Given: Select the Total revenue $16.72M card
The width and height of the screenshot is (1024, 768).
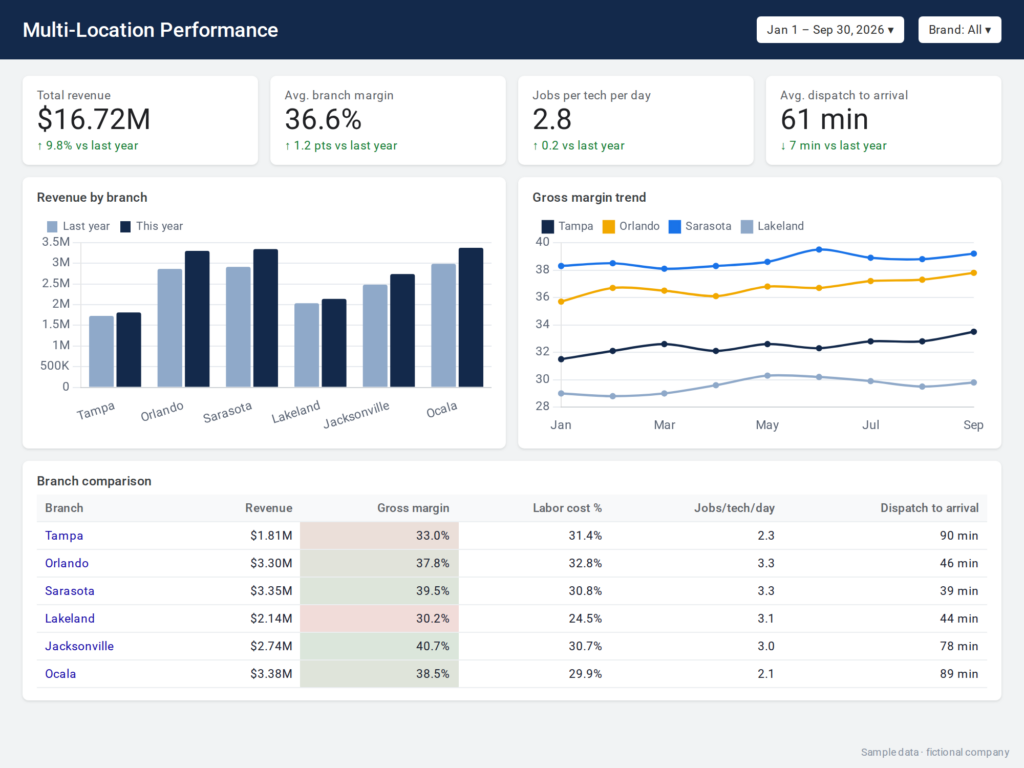Looking at the screenshot, I should [x=140, y=120].
